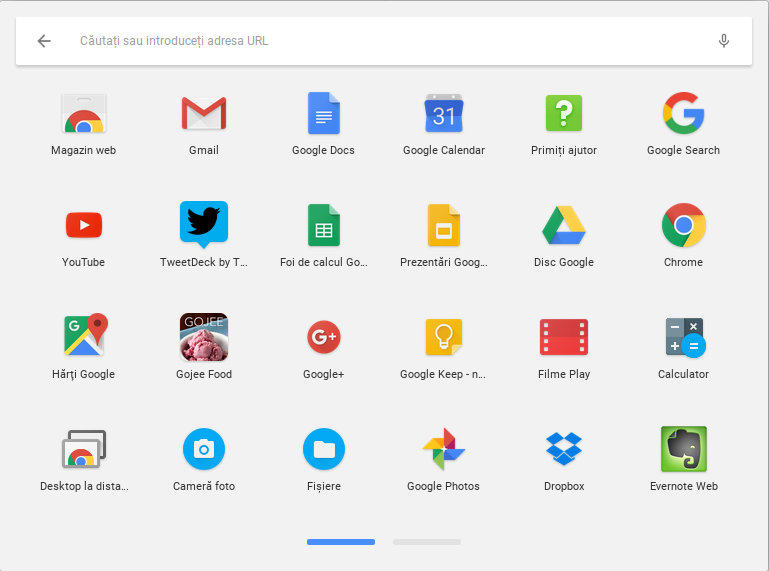Open Hărți Google maps
The height and width of the screenshot is (571, 769).
click(x=85, y=335)
